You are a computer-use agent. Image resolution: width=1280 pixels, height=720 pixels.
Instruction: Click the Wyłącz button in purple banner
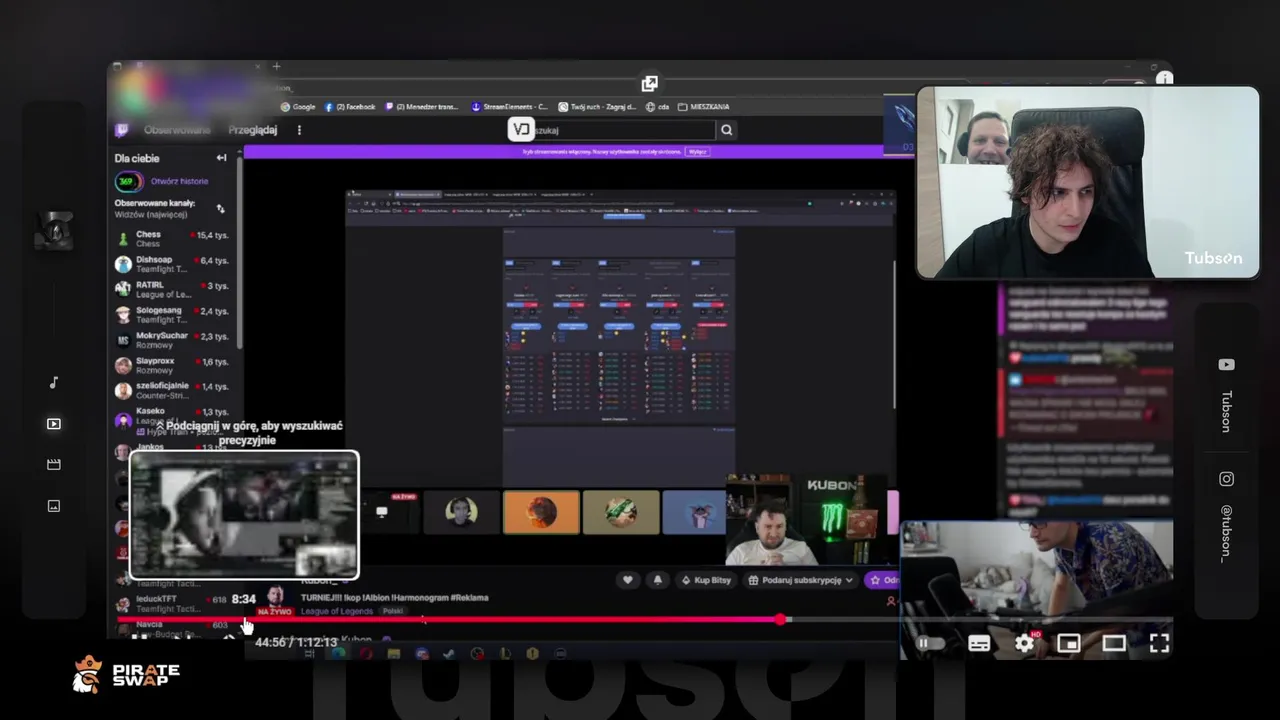click(x=698, y=152)
